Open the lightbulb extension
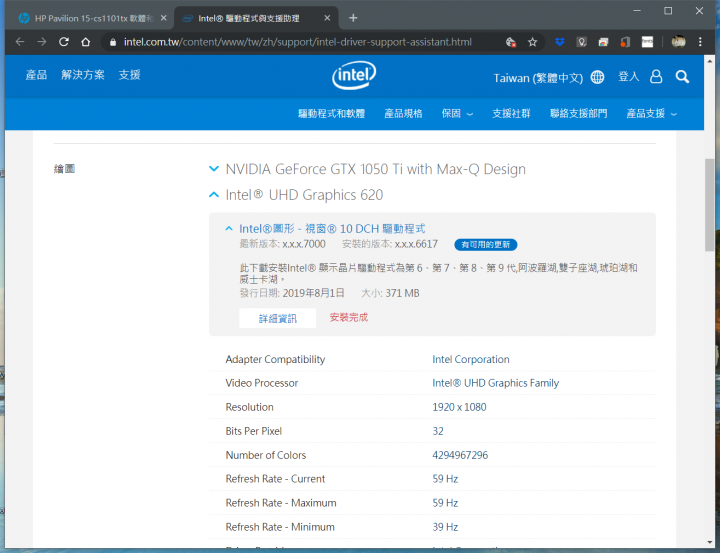Screen dimensions: 720x553 tap(581, 42)
